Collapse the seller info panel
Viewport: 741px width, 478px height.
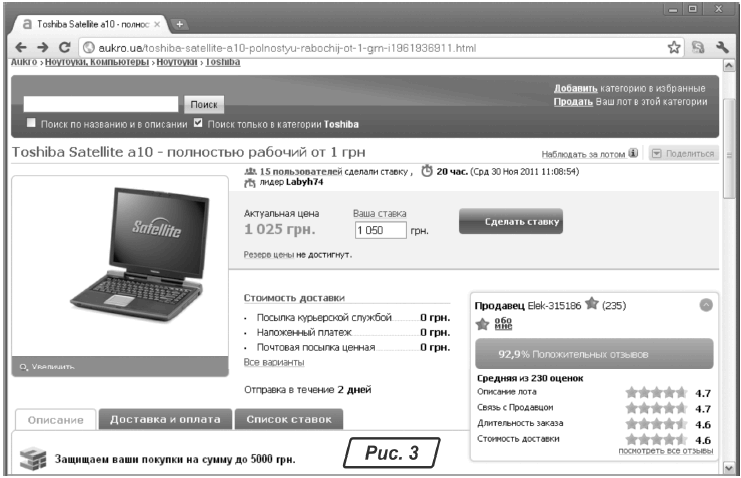coord(705,305)
